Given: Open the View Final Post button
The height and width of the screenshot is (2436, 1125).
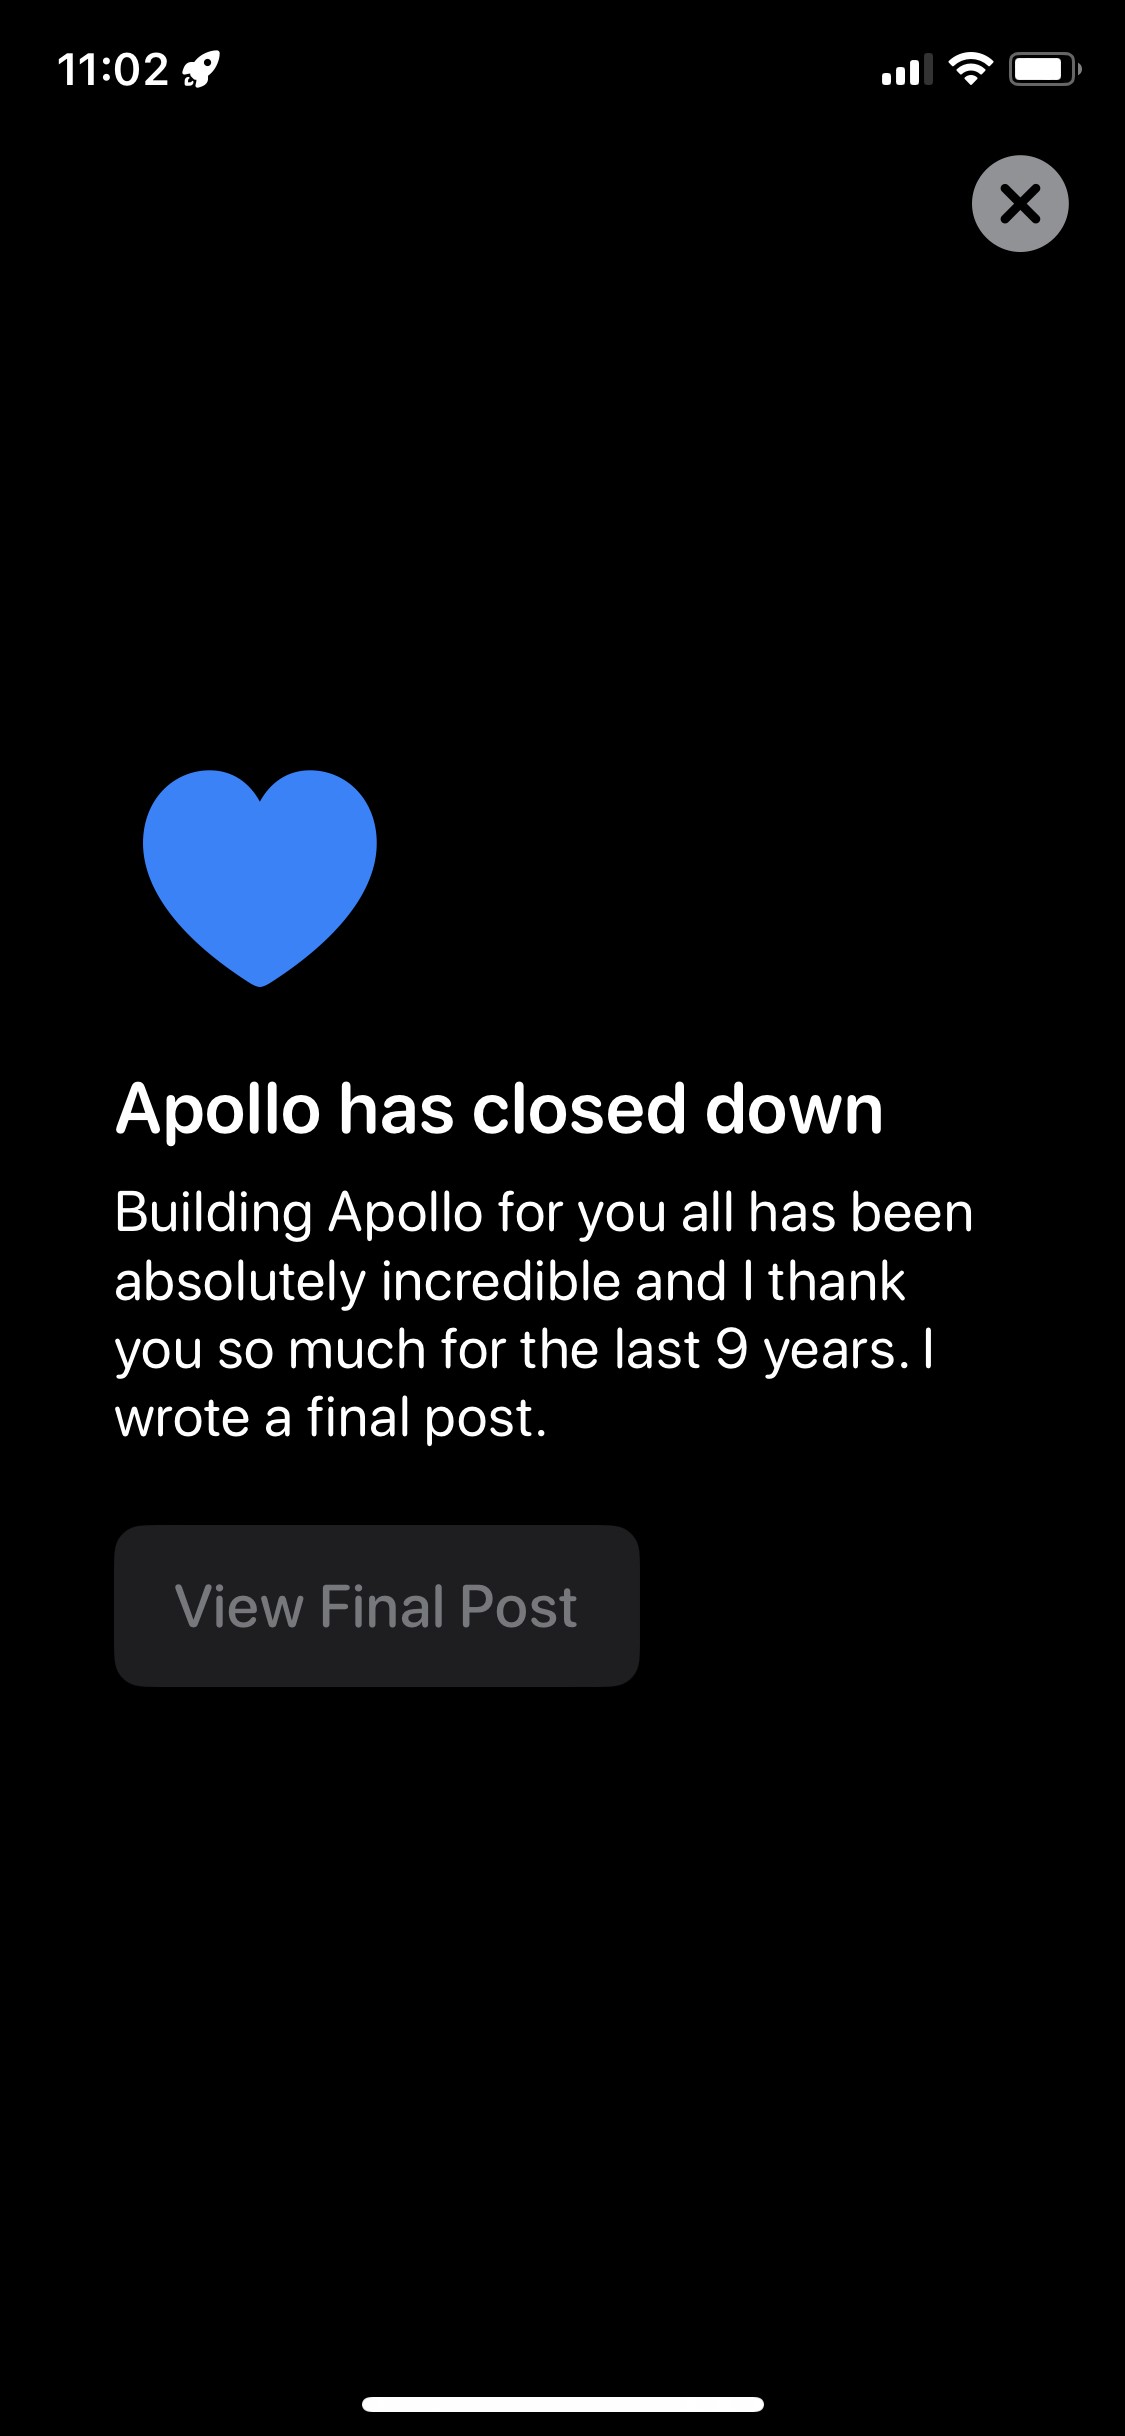Looking at the screenshot, I should click(x=377, y=1606).
